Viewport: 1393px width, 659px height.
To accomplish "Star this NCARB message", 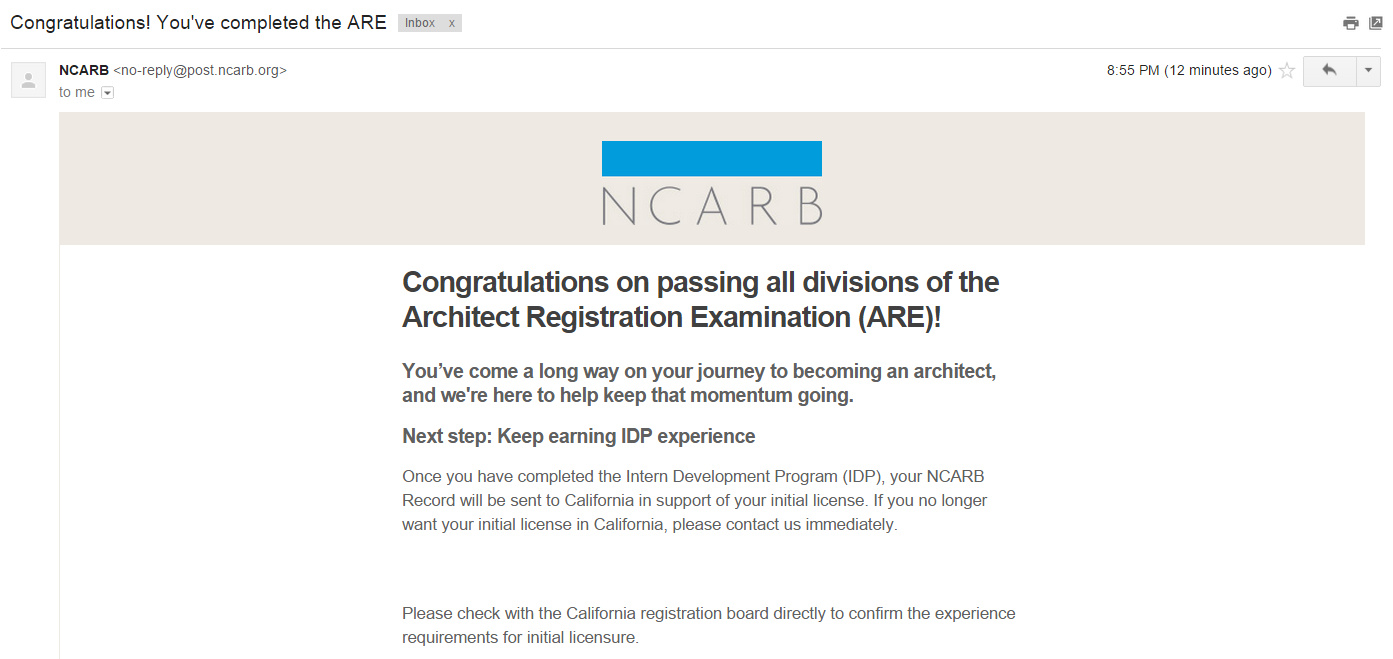I will [x=1287, y=71].
